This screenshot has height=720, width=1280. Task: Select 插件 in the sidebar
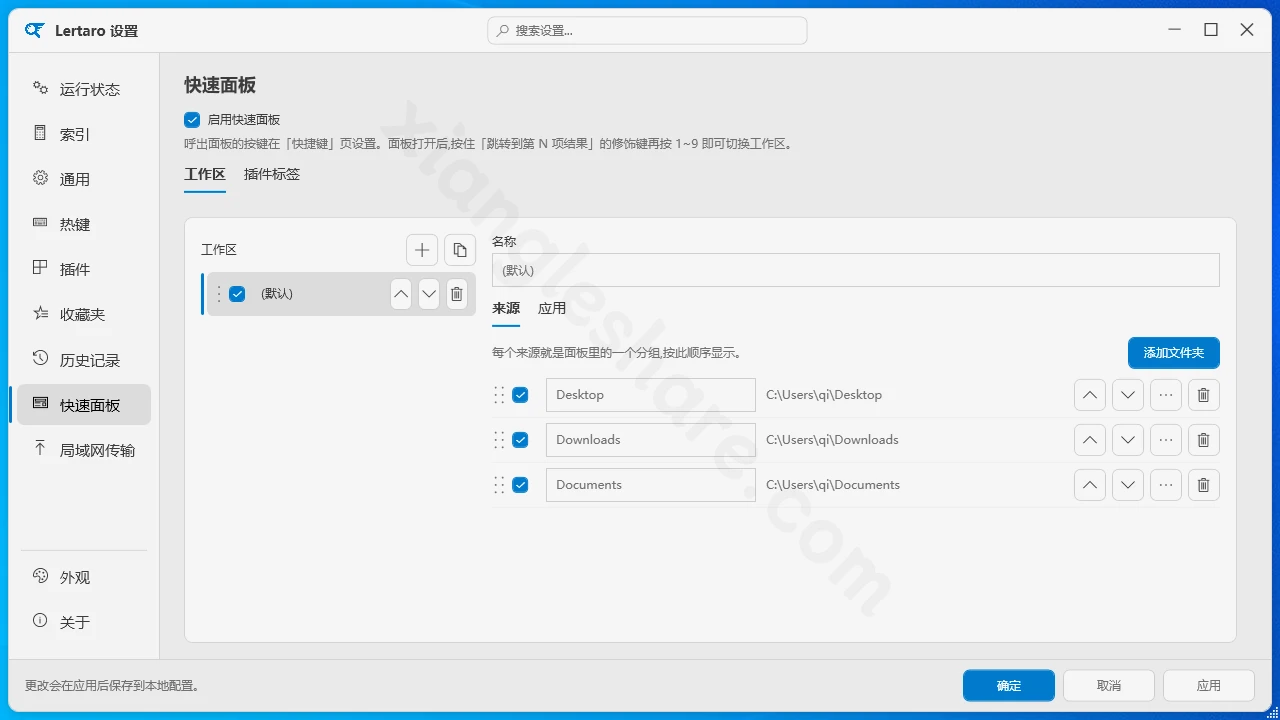tap(84, 269)
